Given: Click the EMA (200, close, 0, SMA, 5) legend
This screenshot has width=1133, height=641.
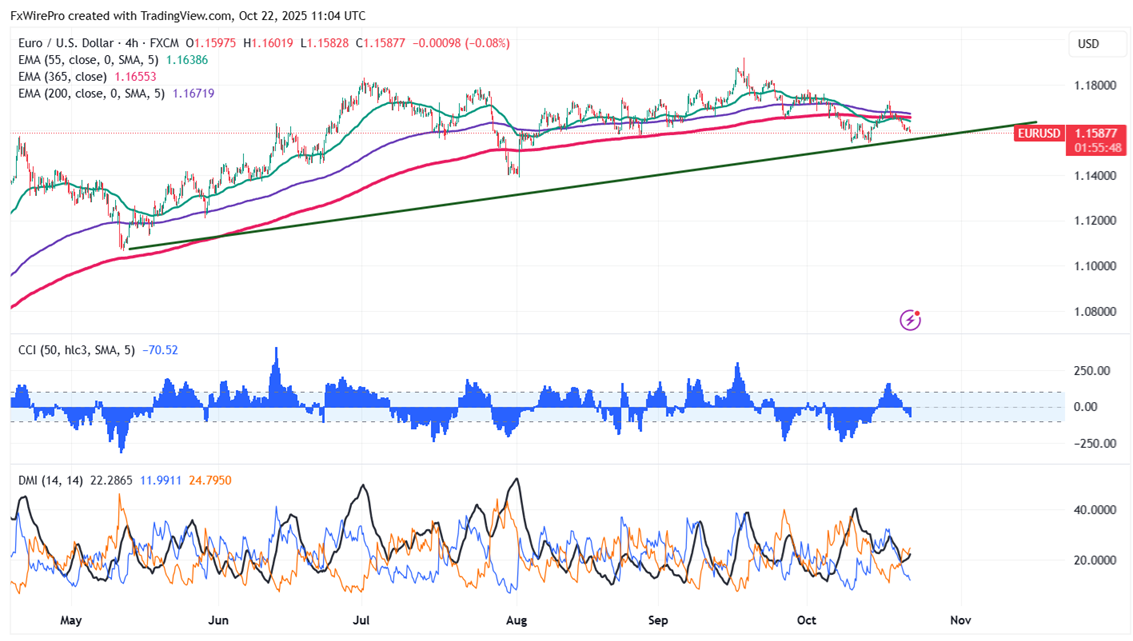Looking at the screenshot, I should pyautogui.click(x=91, y=93).
